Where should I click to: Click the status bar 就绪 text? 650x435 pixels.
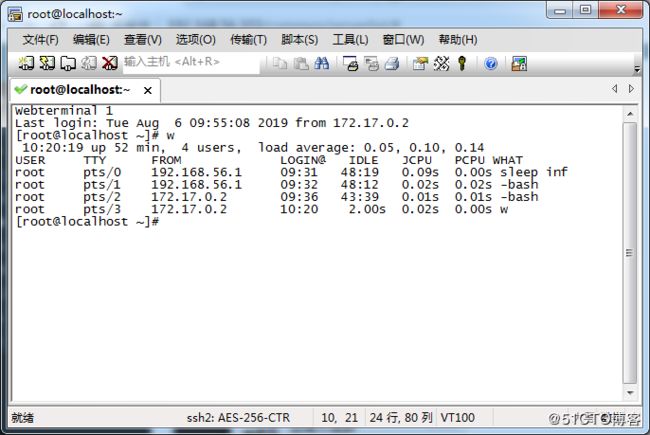click(22, 418)
